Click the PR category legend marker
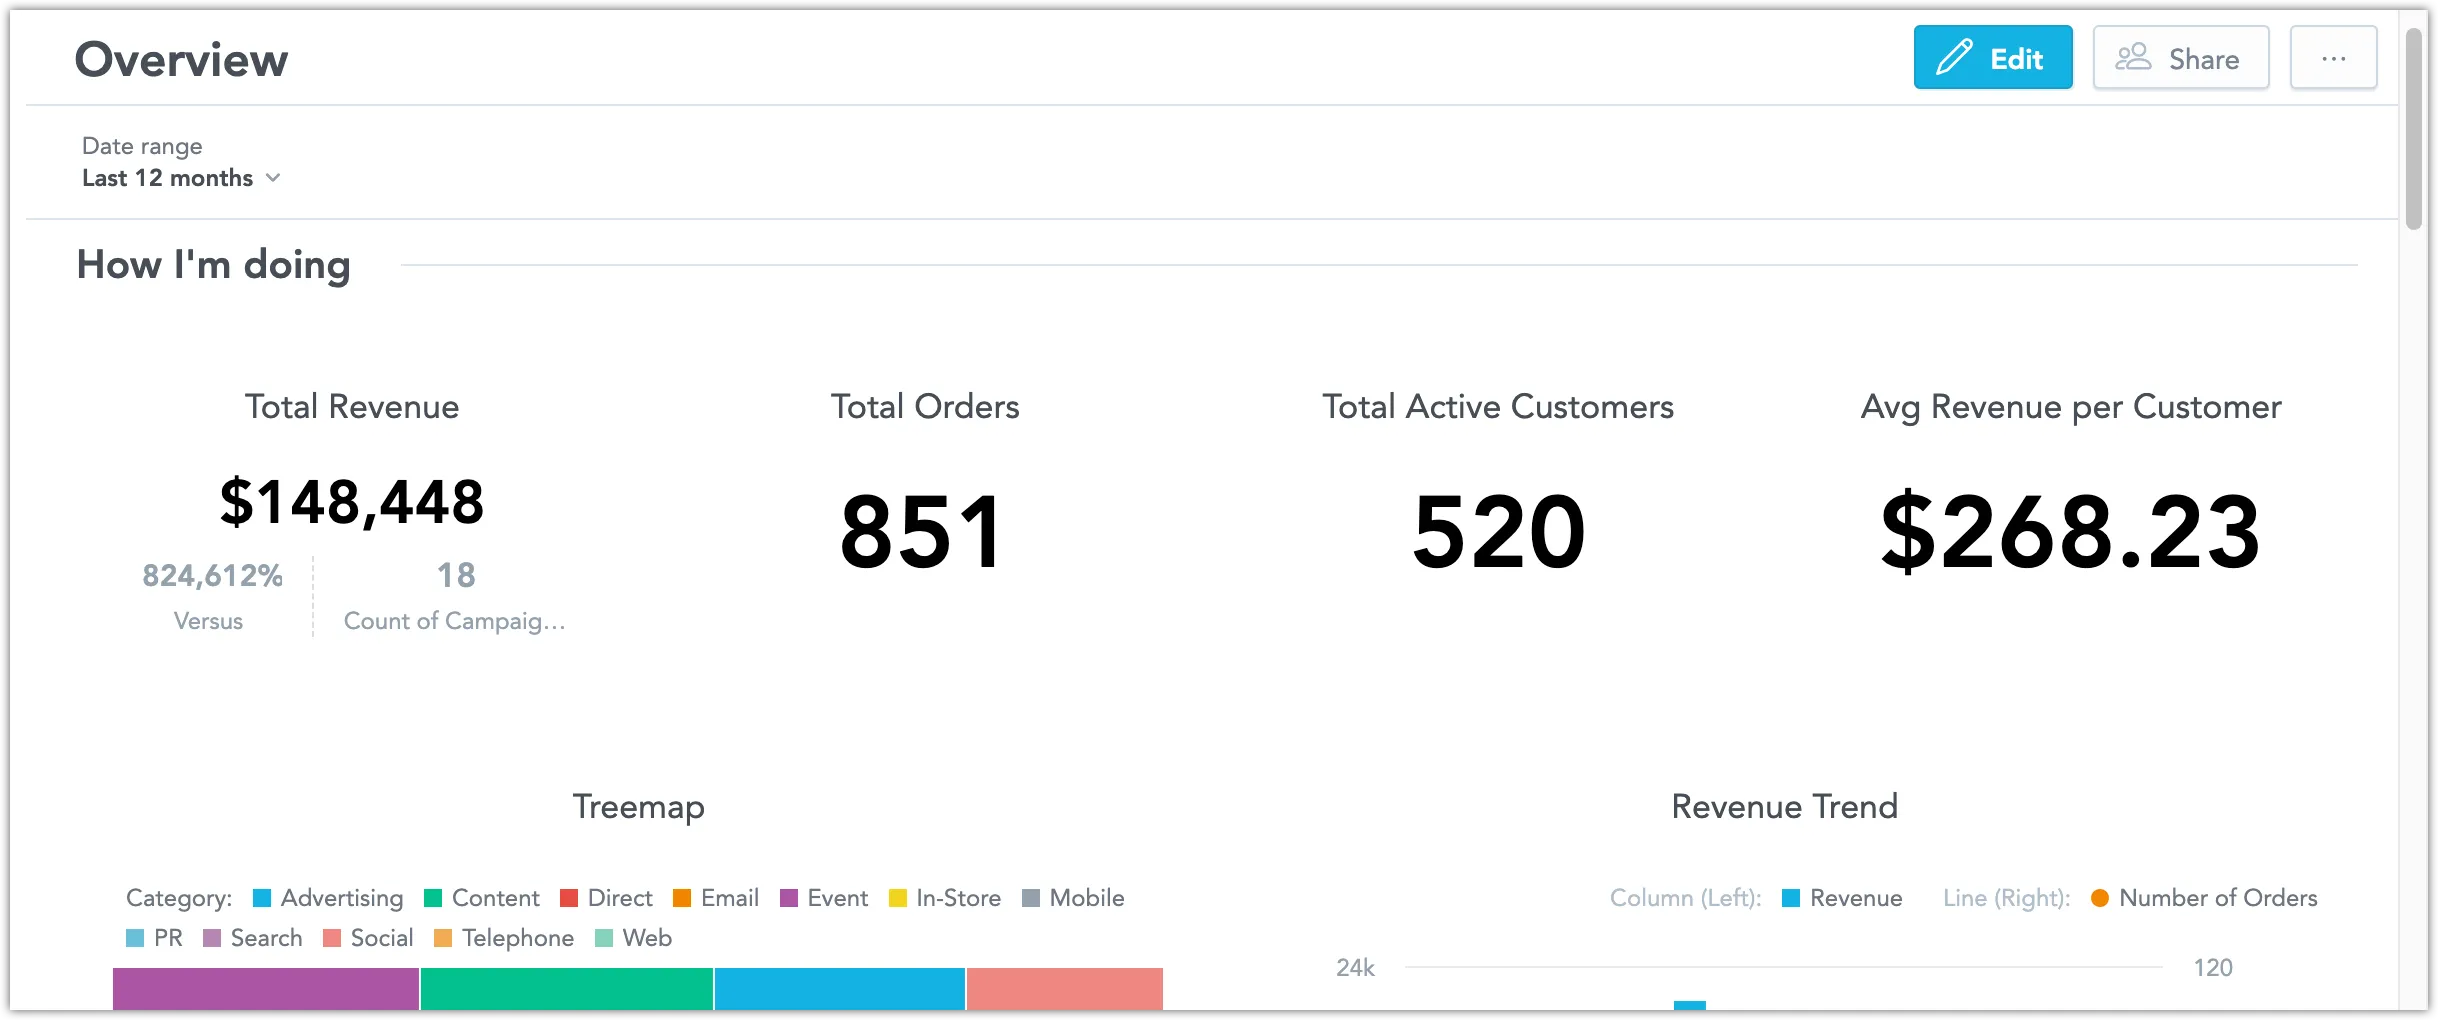2438x1020 pixels. 135,938
